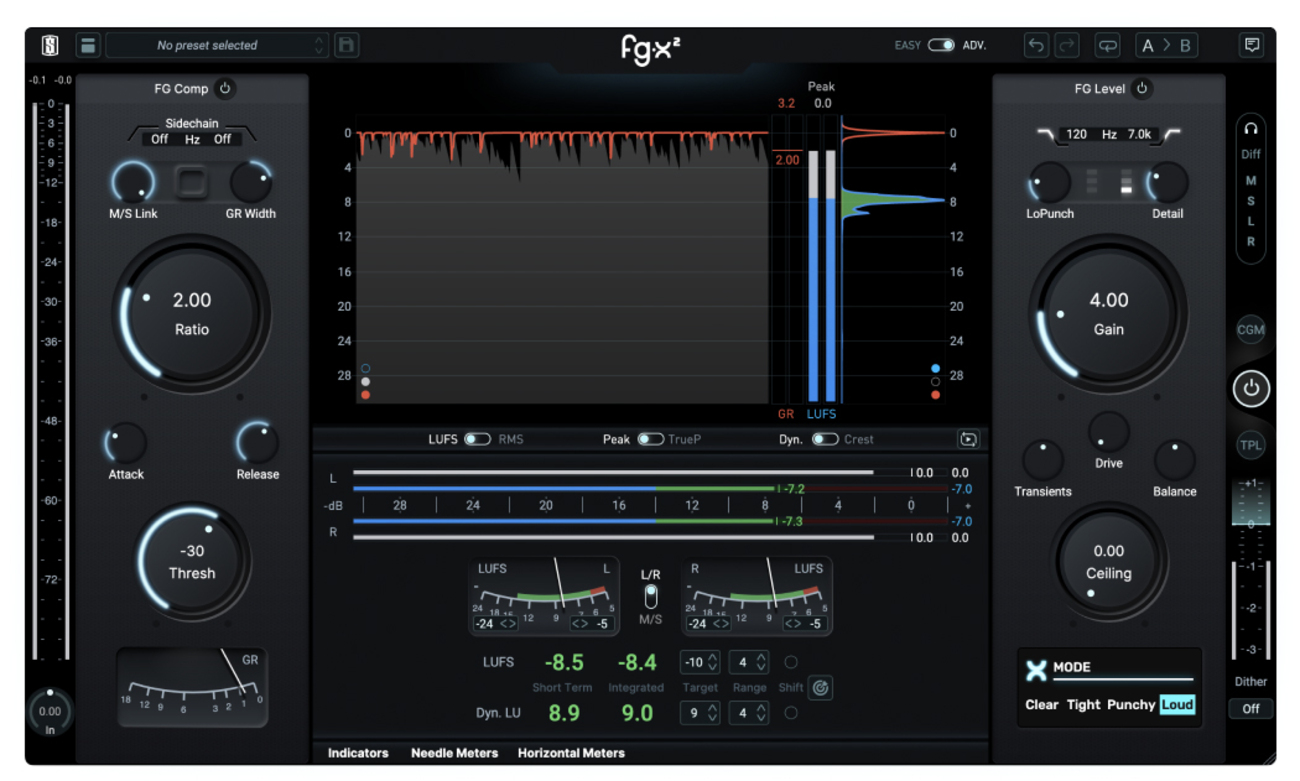This screenshot has height=781, width=1300.
Task: Click the Ratio knob
Action: [x=191, y=312]
